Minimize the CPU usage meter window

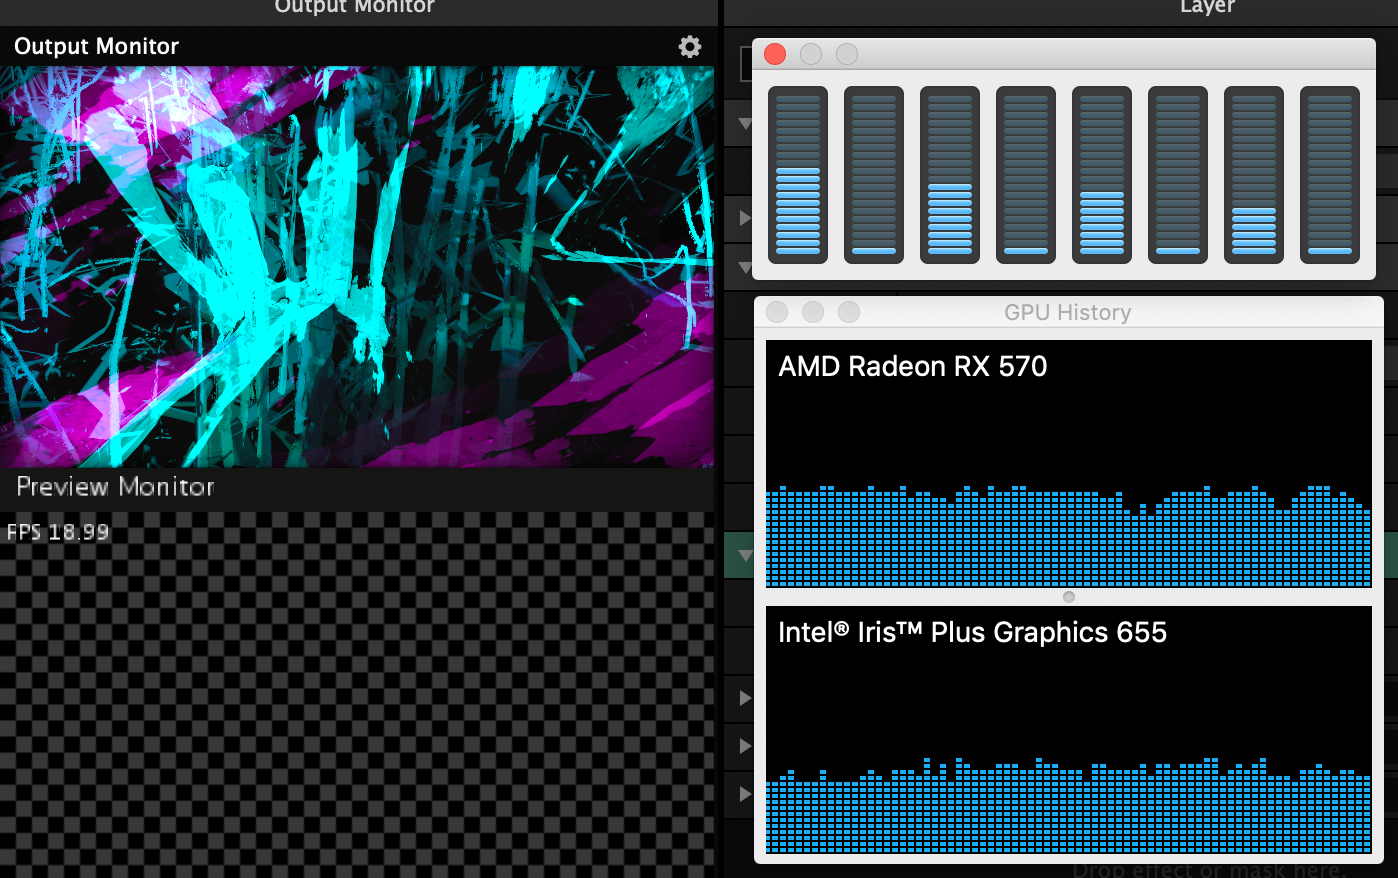pyautogui.click(x=811, y=54)
